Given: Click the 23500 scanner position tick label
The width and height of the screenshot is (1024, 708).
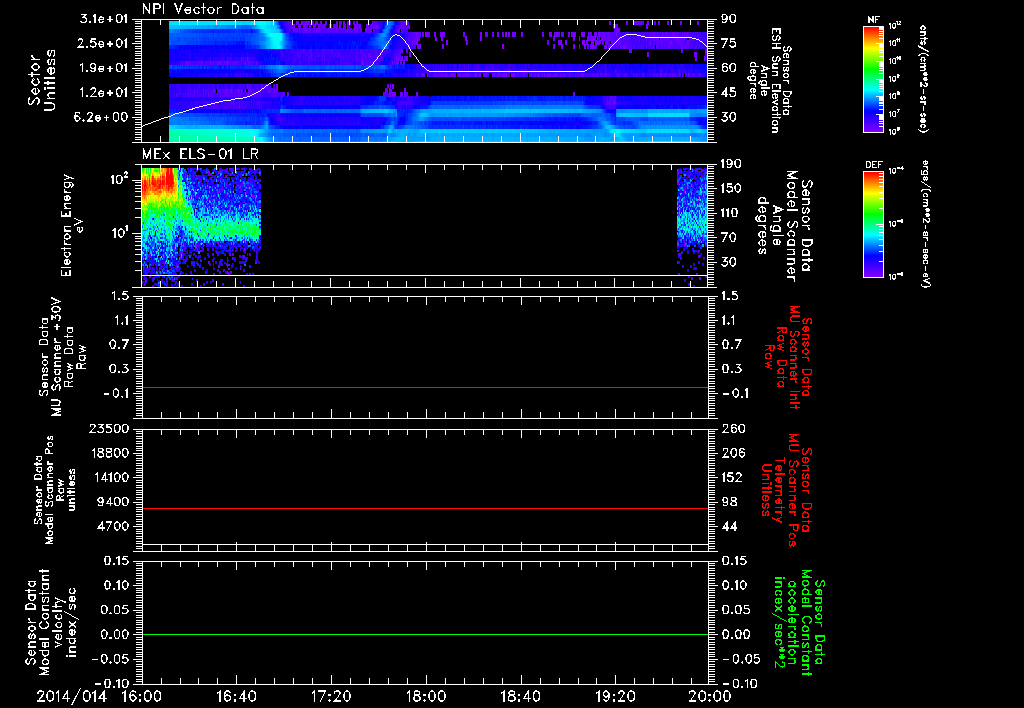Looking at the screenshot, I should click(108, 428).
